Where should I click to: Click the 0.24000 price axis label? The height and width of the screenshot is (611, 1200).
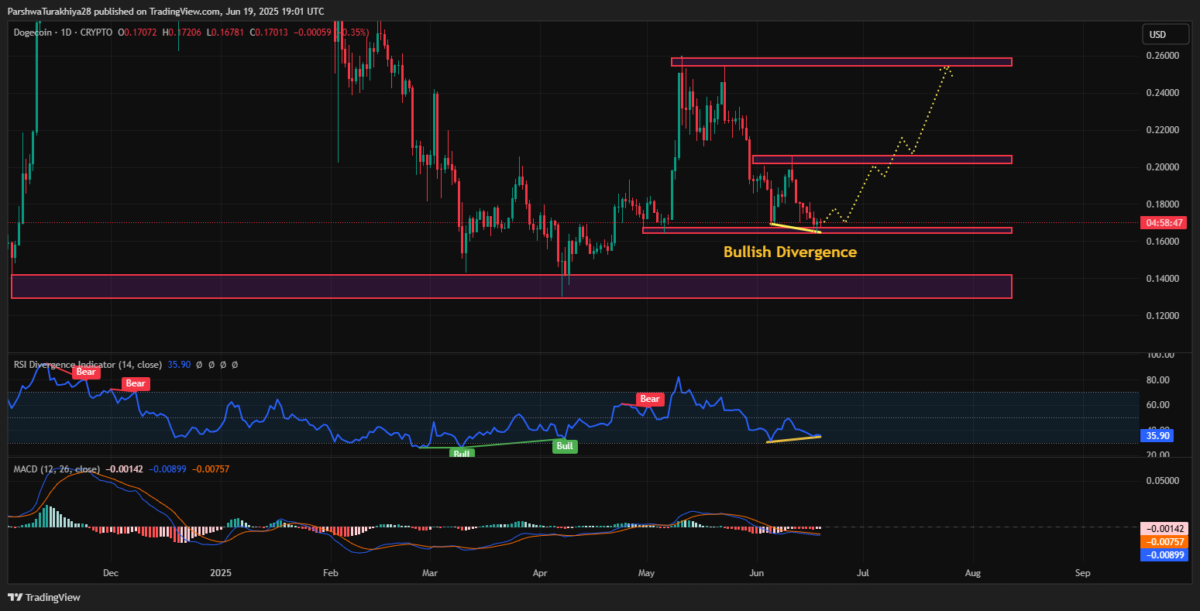point(1162,93)
